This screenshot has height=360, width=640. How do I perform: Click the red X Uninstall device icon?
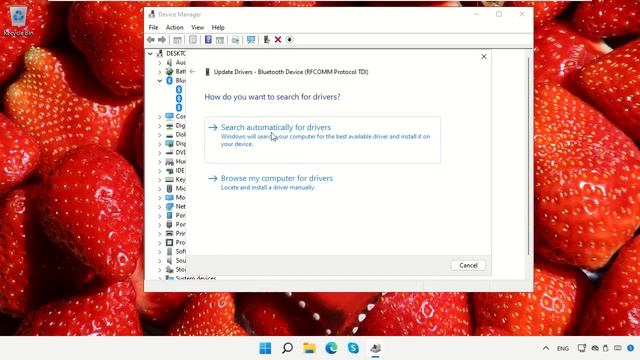pyautogui.click(x=278, y=40)
